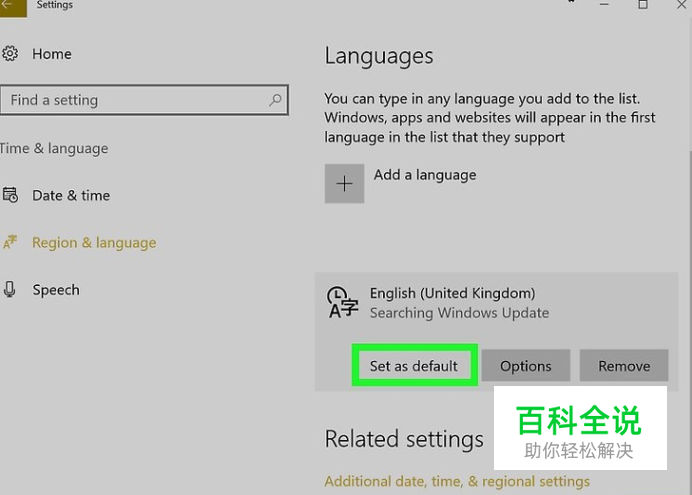Close the Settings window

(x=681, y=4)
